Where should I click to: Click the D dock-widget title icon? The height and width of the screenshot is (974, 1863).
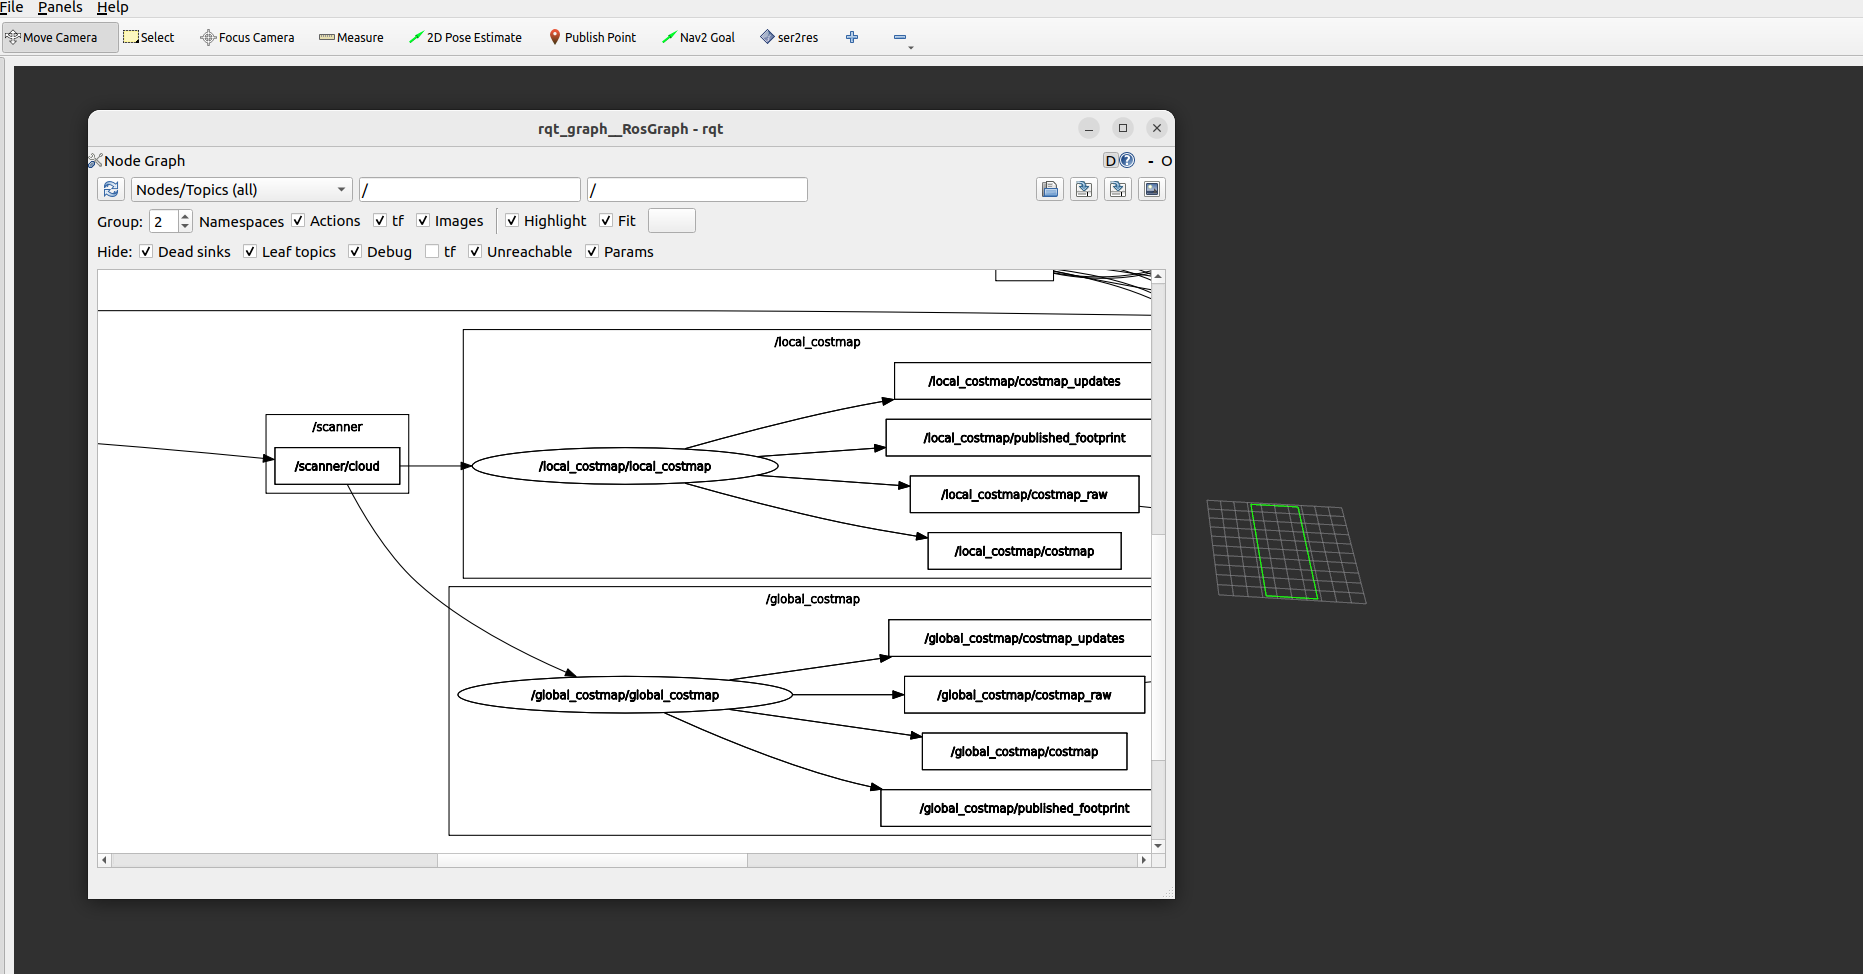(1110, 160)
